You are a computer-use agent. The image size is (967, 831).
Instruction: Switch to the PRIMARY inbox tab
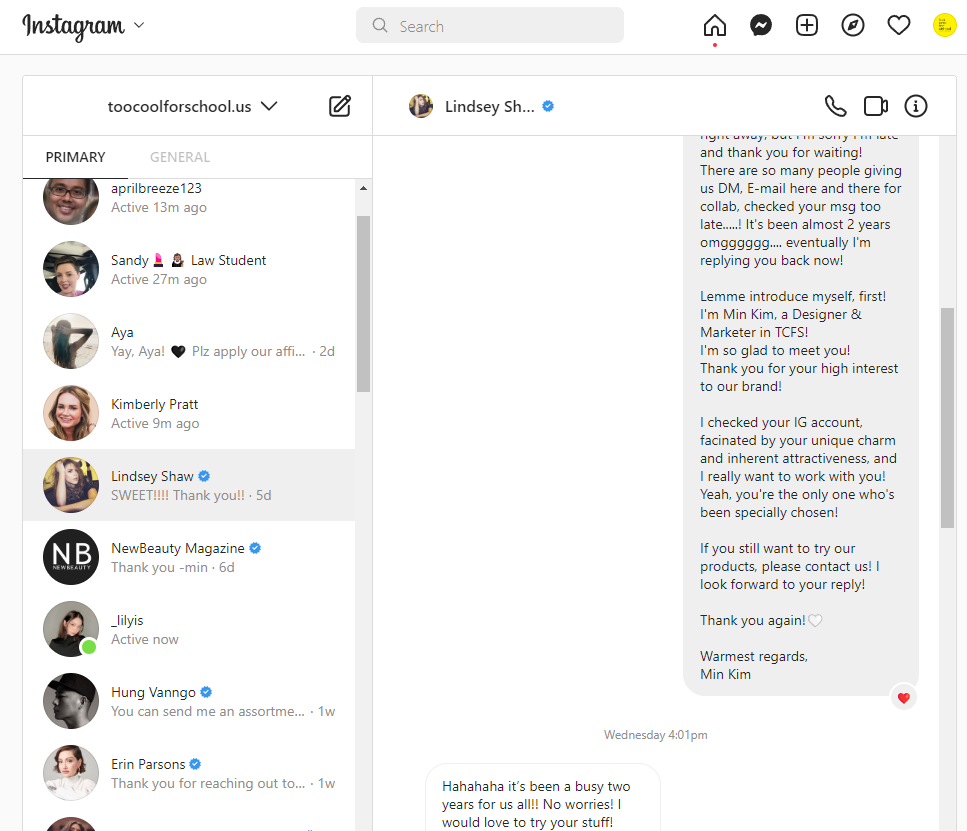click(x=75, y=157)
